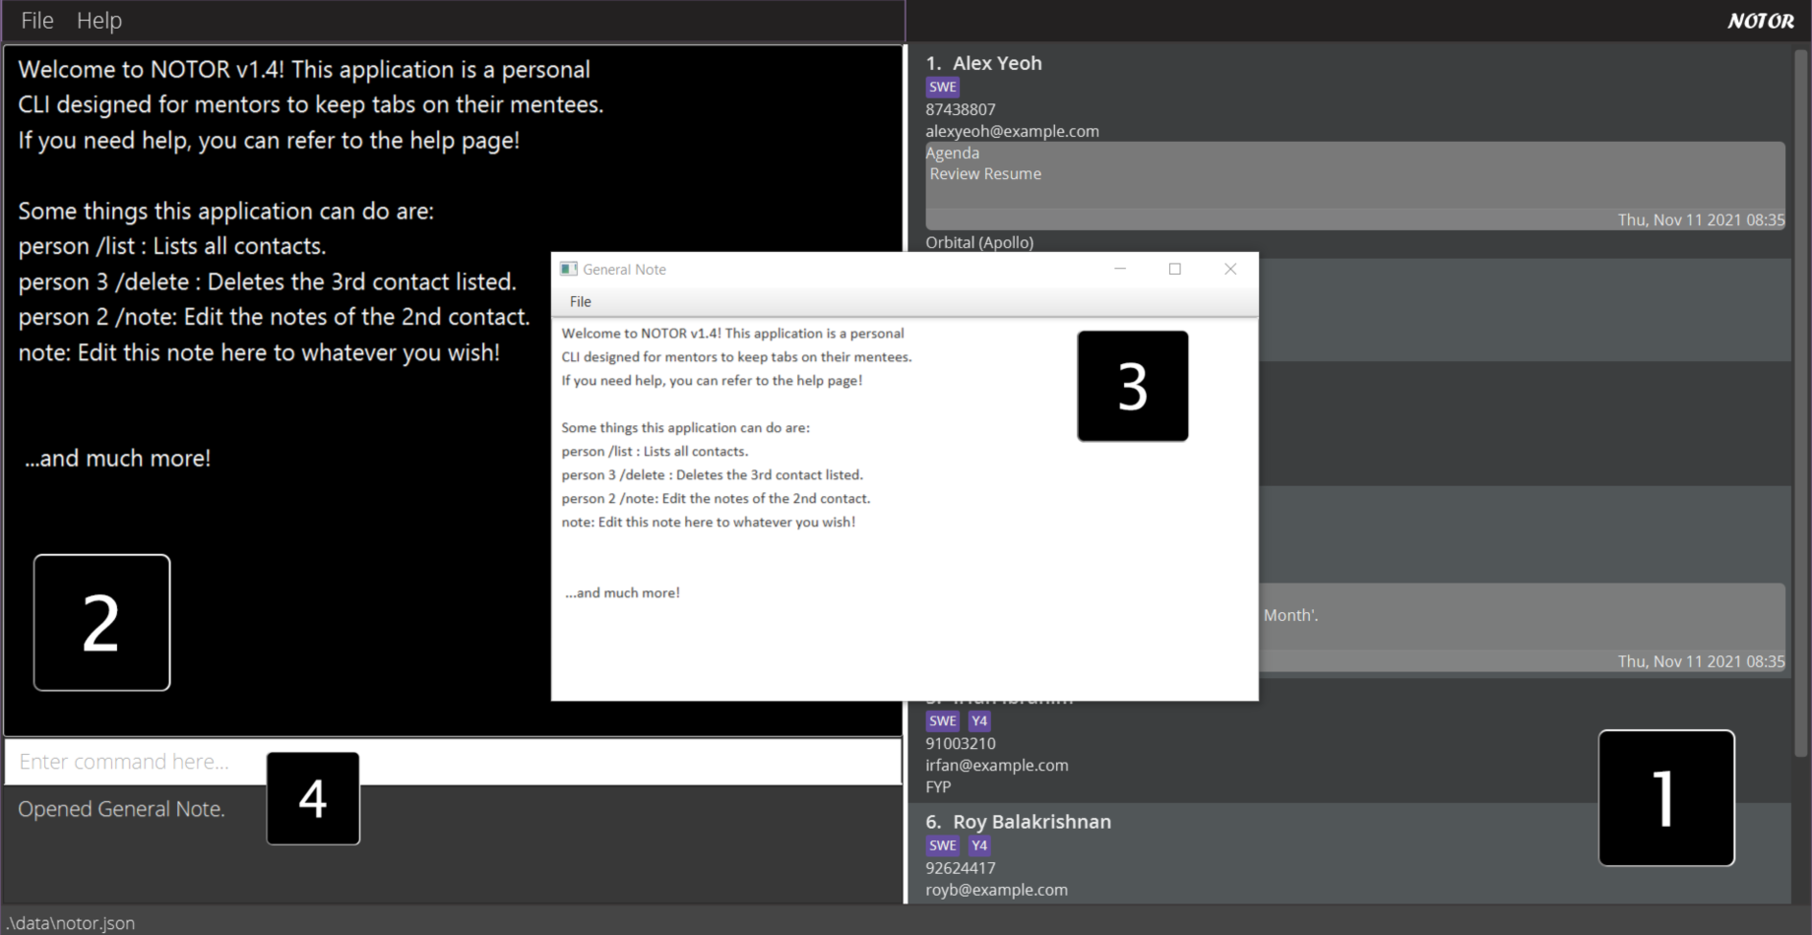Click email irfan@example.com
This screenshot has width=1812, height=935.
996,765
